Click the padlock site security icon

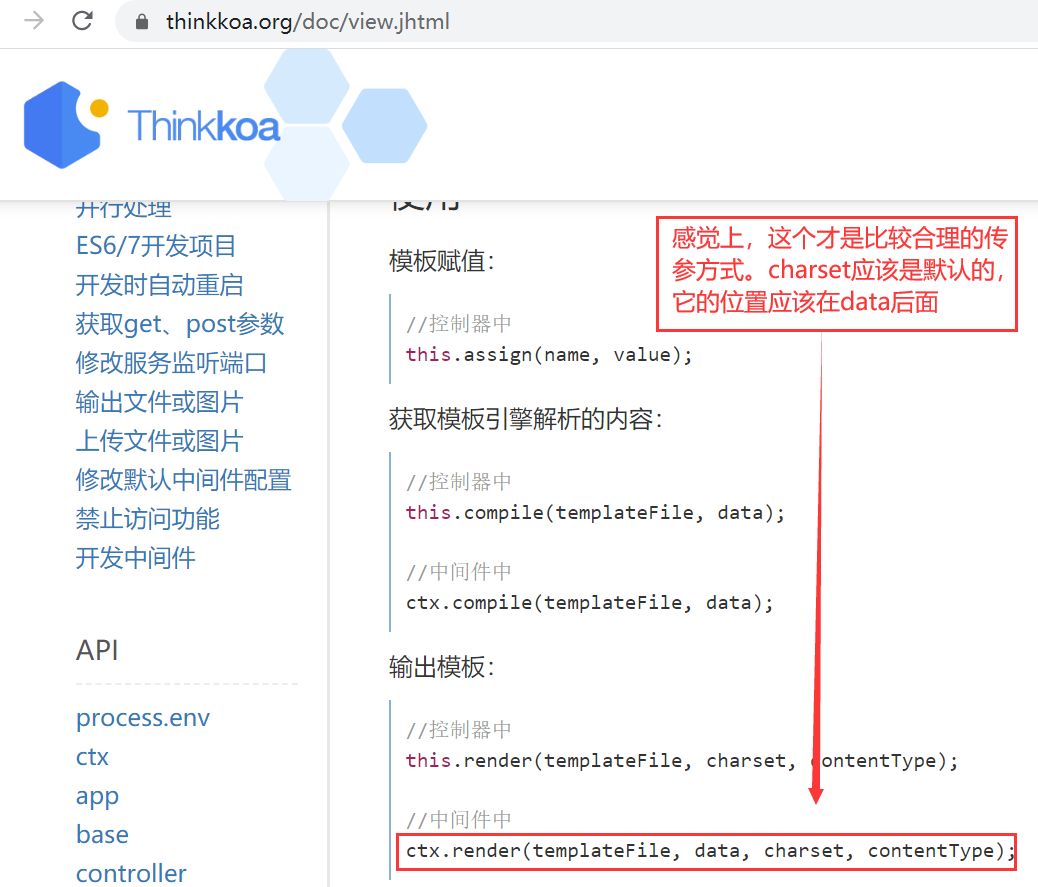point(141,22)
